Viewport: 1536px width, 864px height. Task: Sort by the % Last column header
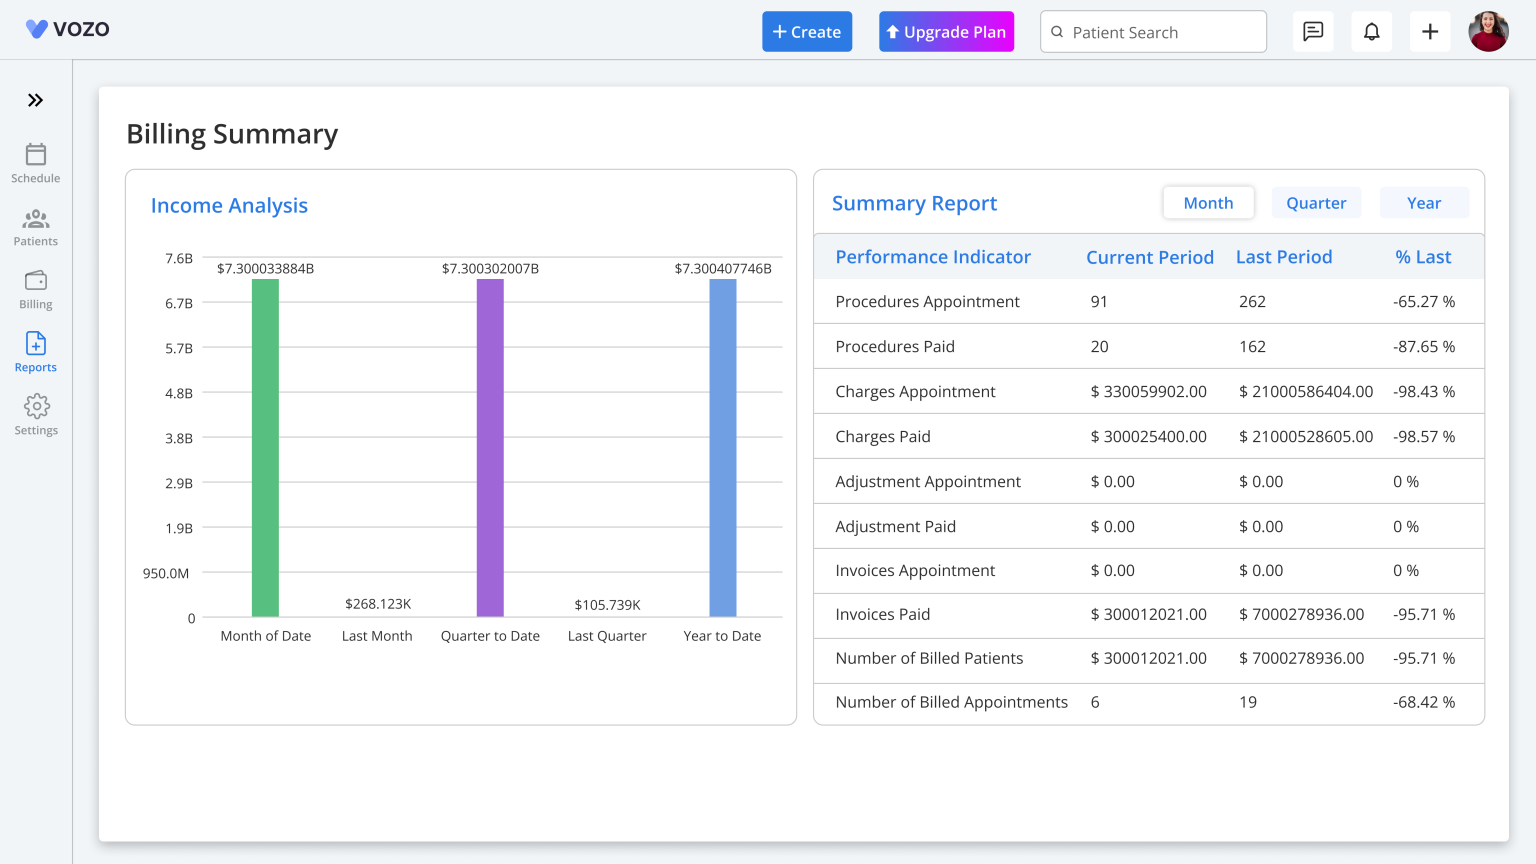(x=1423, y=257)
